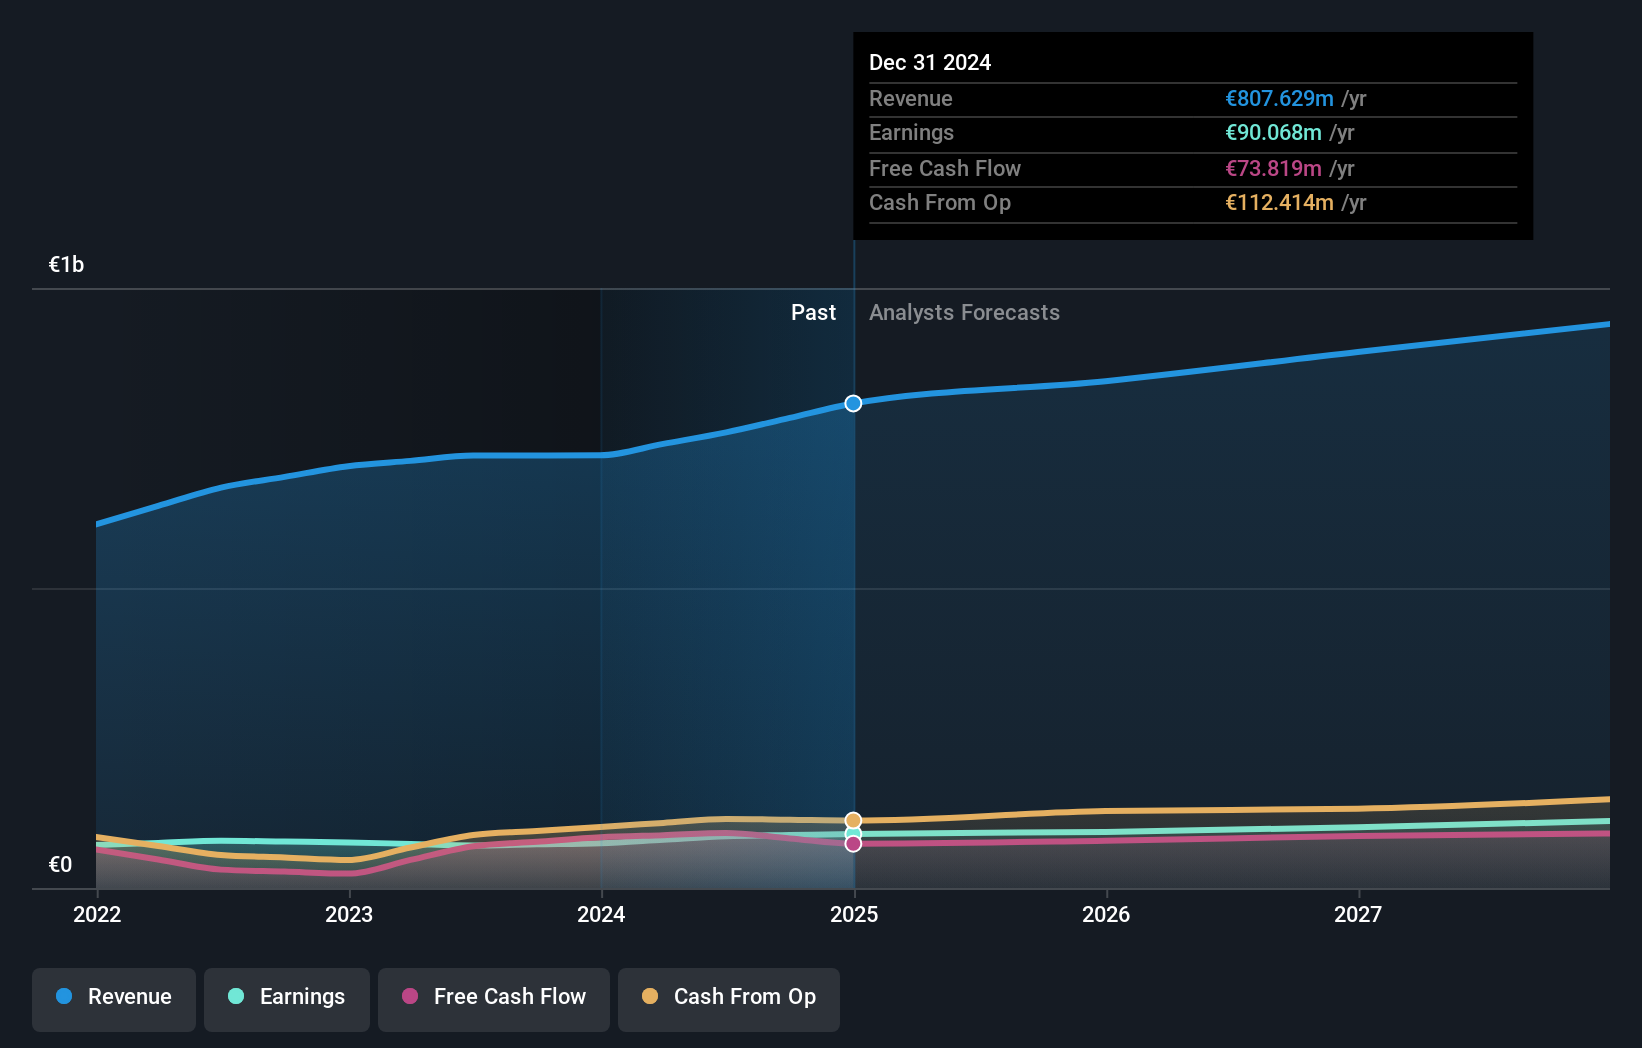
Task: Select the Revenue data point marker on the chart
Action: click(x=853, y=404)
